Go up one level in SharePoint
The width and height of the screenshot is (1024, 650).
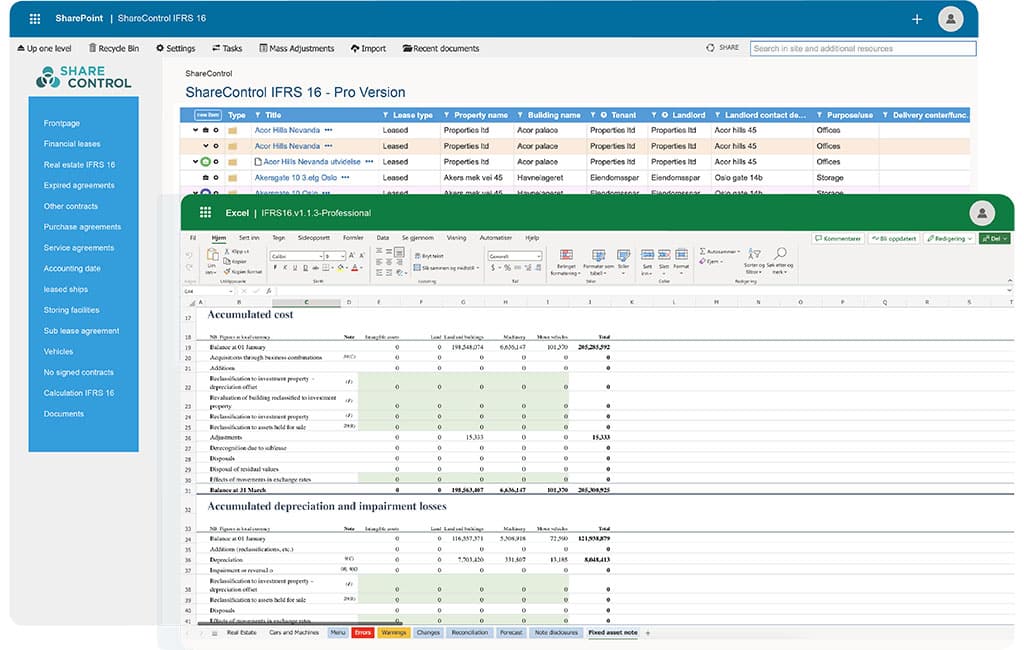(x=44, y=48)
